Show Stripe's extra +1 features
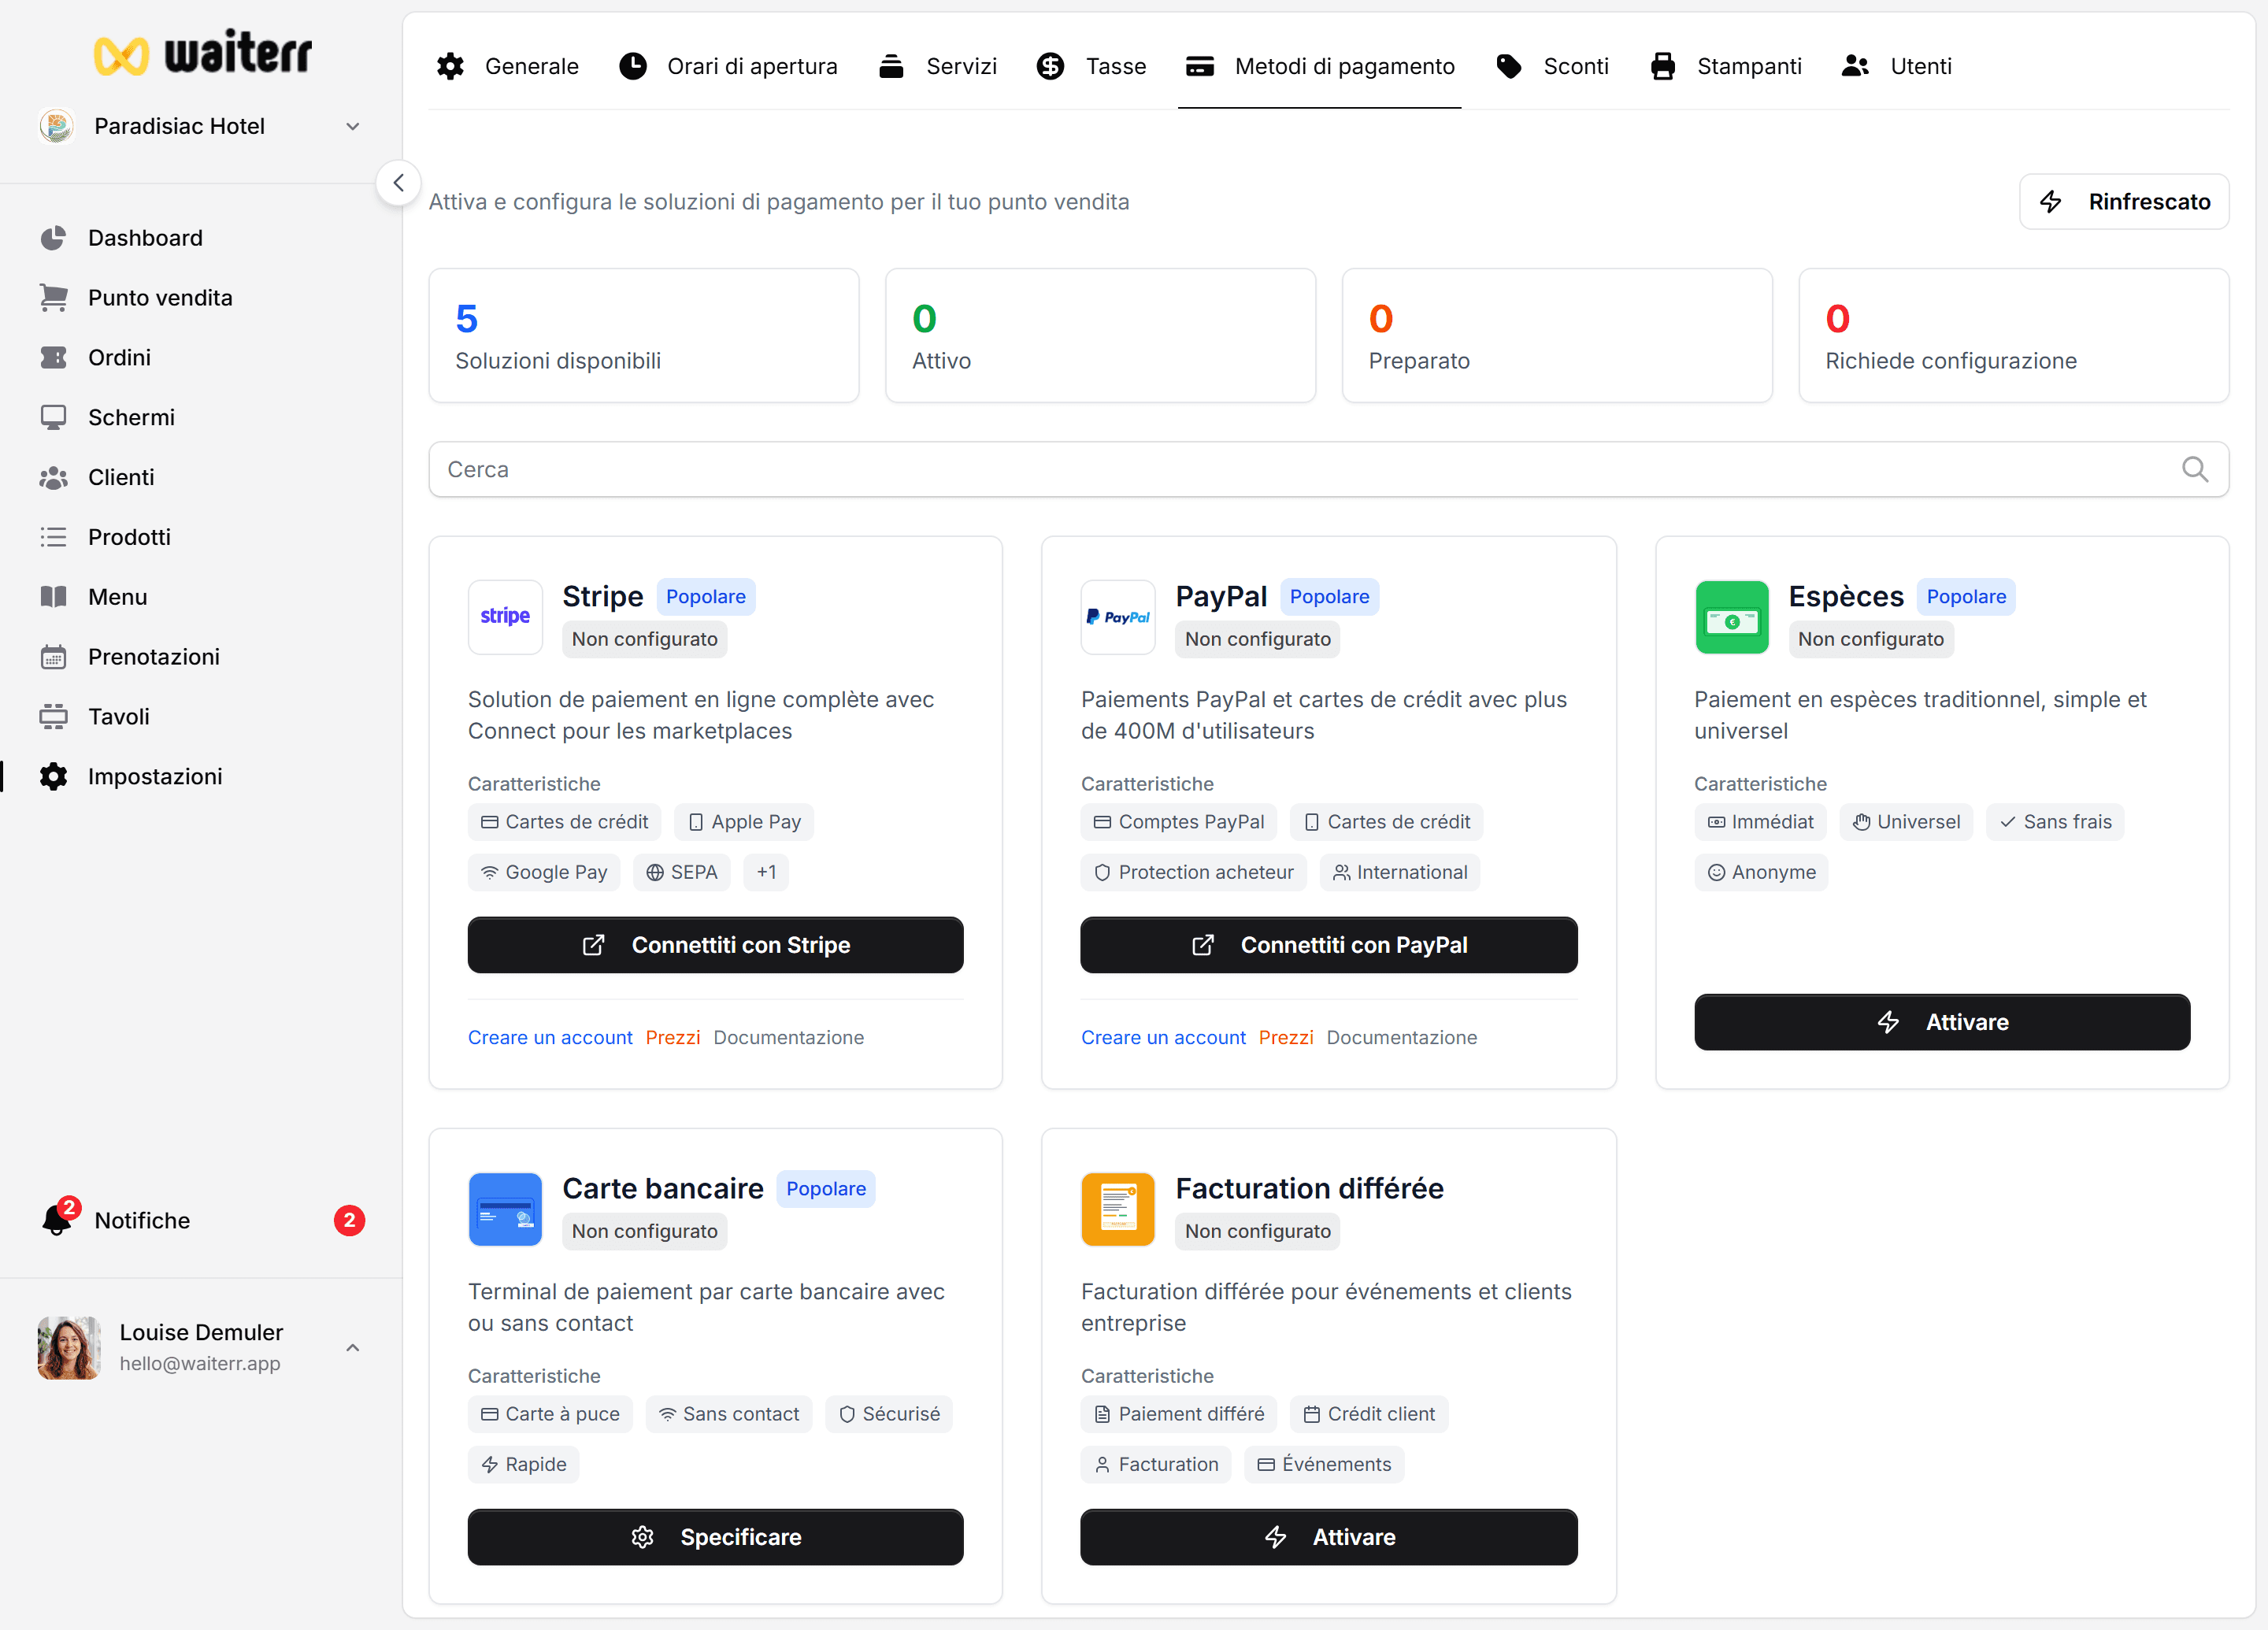Screen dimensions: 2268x1630 point(766,872)
